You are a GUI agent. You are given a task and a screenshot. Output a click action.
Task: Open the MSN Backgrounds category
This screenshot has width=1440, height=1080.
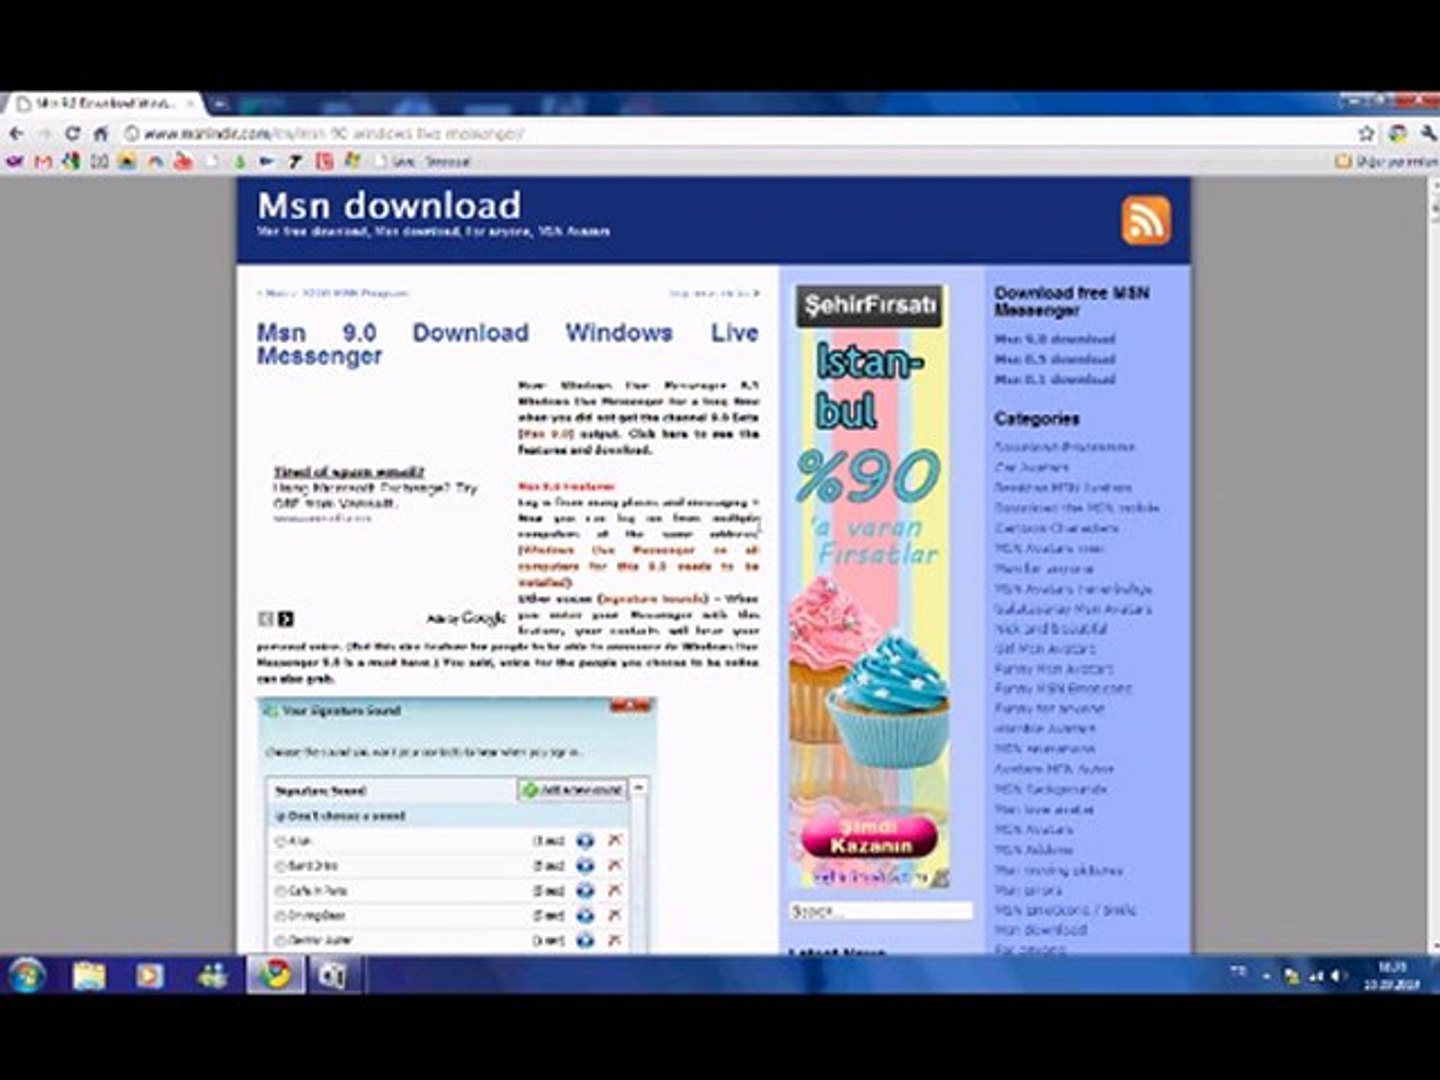pos(1050,789)
